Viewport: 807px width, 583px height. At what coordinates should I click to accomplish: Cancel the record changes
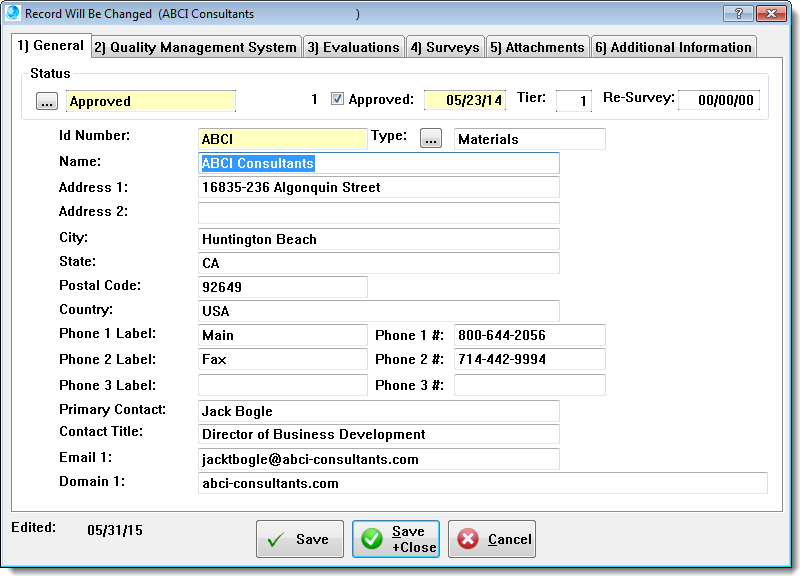pyautogui.click(x=491, y=539)
